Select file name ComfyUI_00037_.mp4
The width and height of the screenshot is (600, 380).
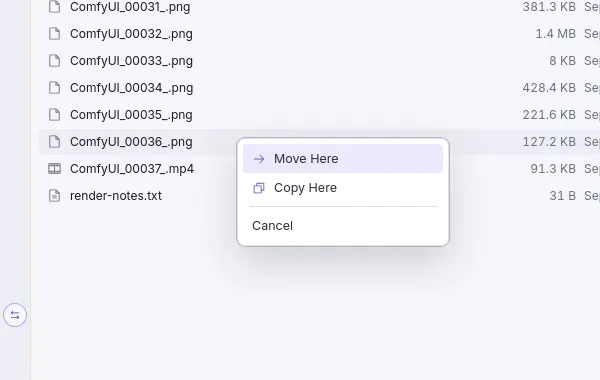pyautogui.click(x=132, y=169)
